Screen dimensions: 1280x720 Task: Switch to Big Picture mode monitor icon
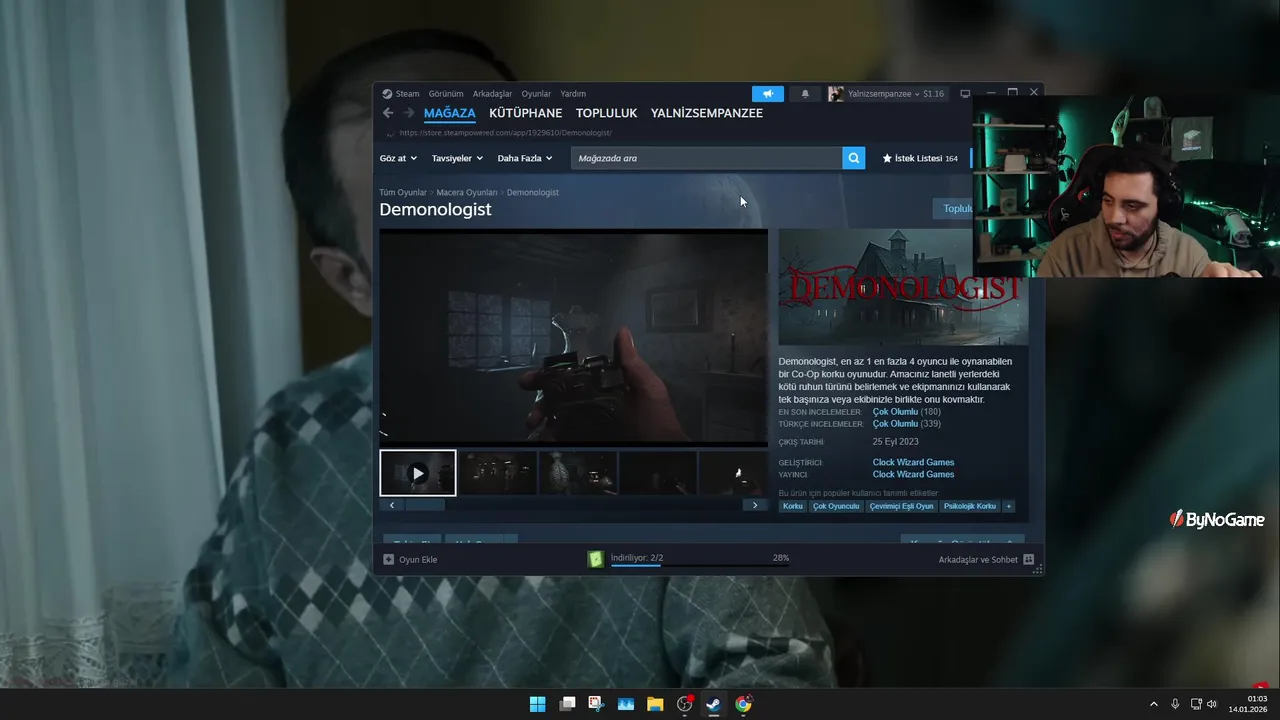tap(965, 94)
